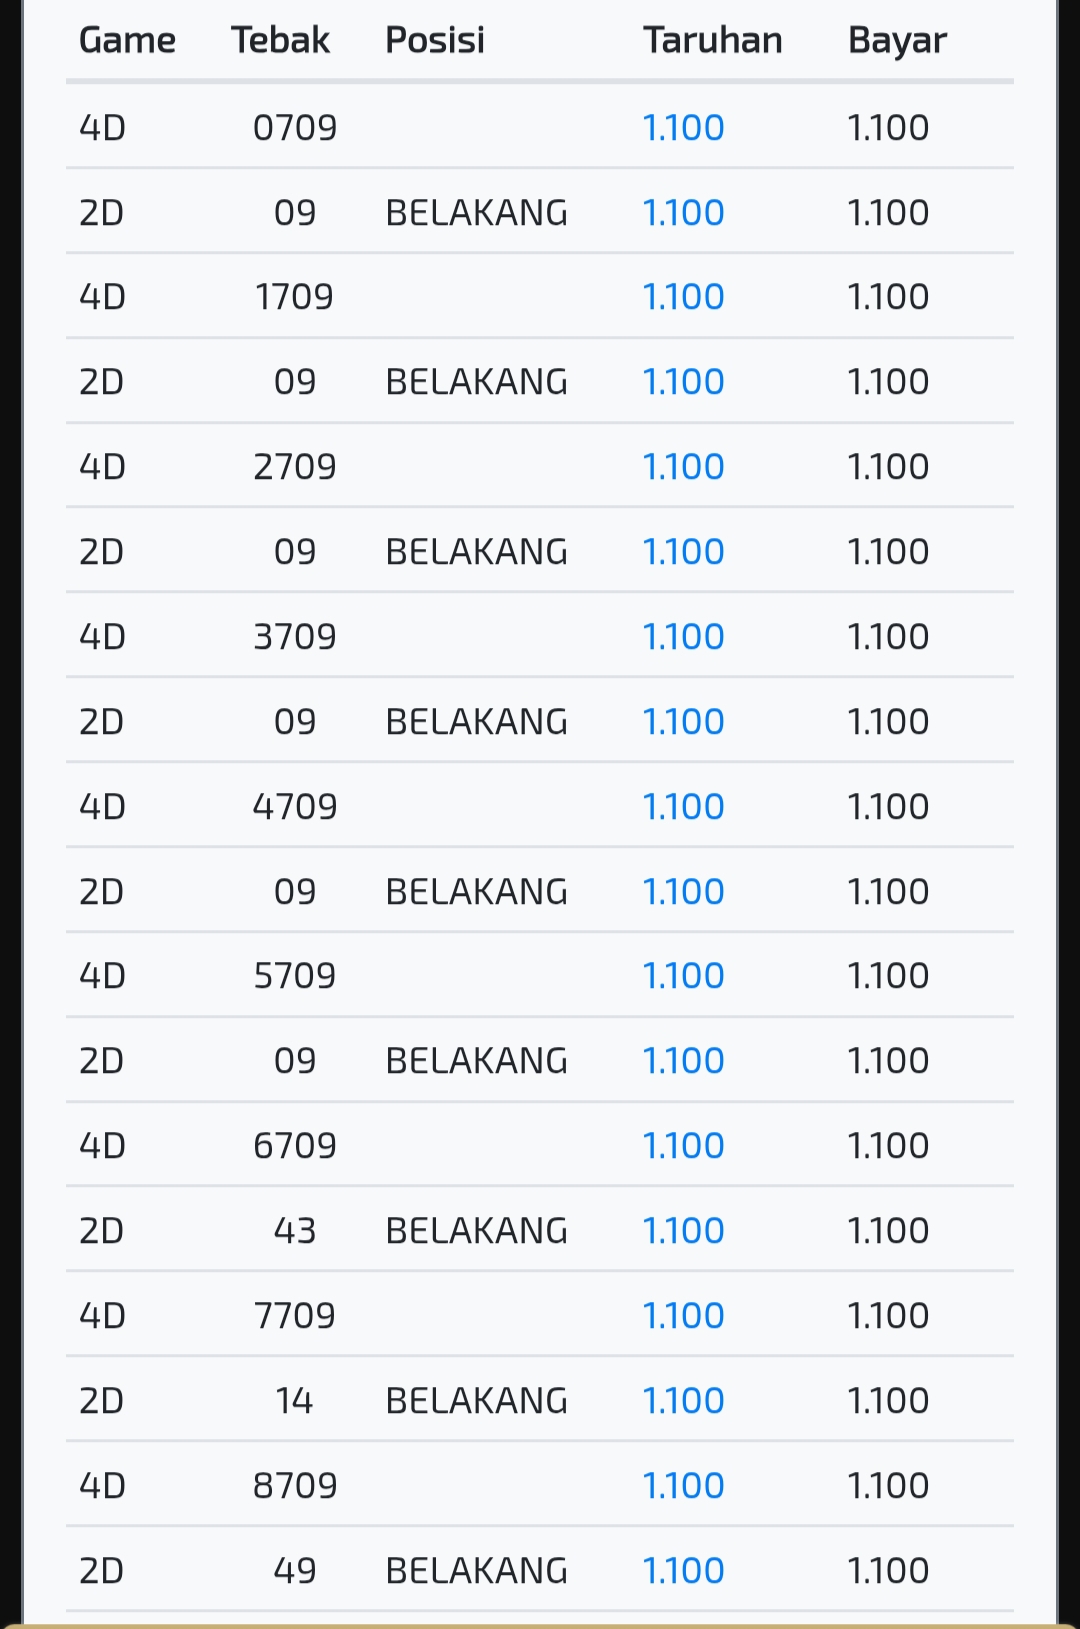Click BELAKANG in the Tebak 43 row
This screenshot has height=1629, width=1080.
[476, 1231]
